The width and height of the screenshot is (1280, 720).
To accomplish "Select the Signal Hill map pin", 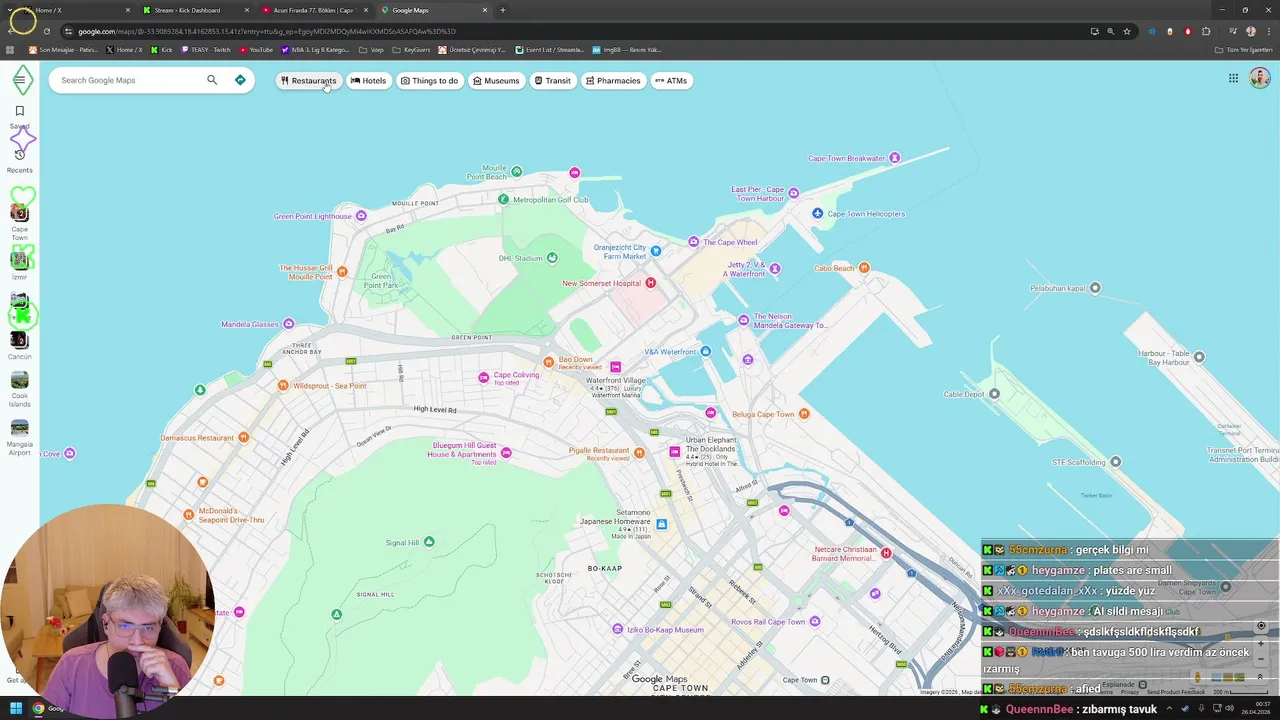I will click(429, 542).
